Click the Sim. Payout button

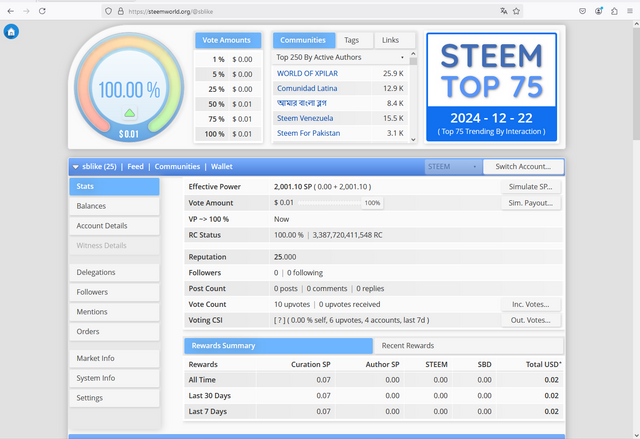tap(531, 203)
